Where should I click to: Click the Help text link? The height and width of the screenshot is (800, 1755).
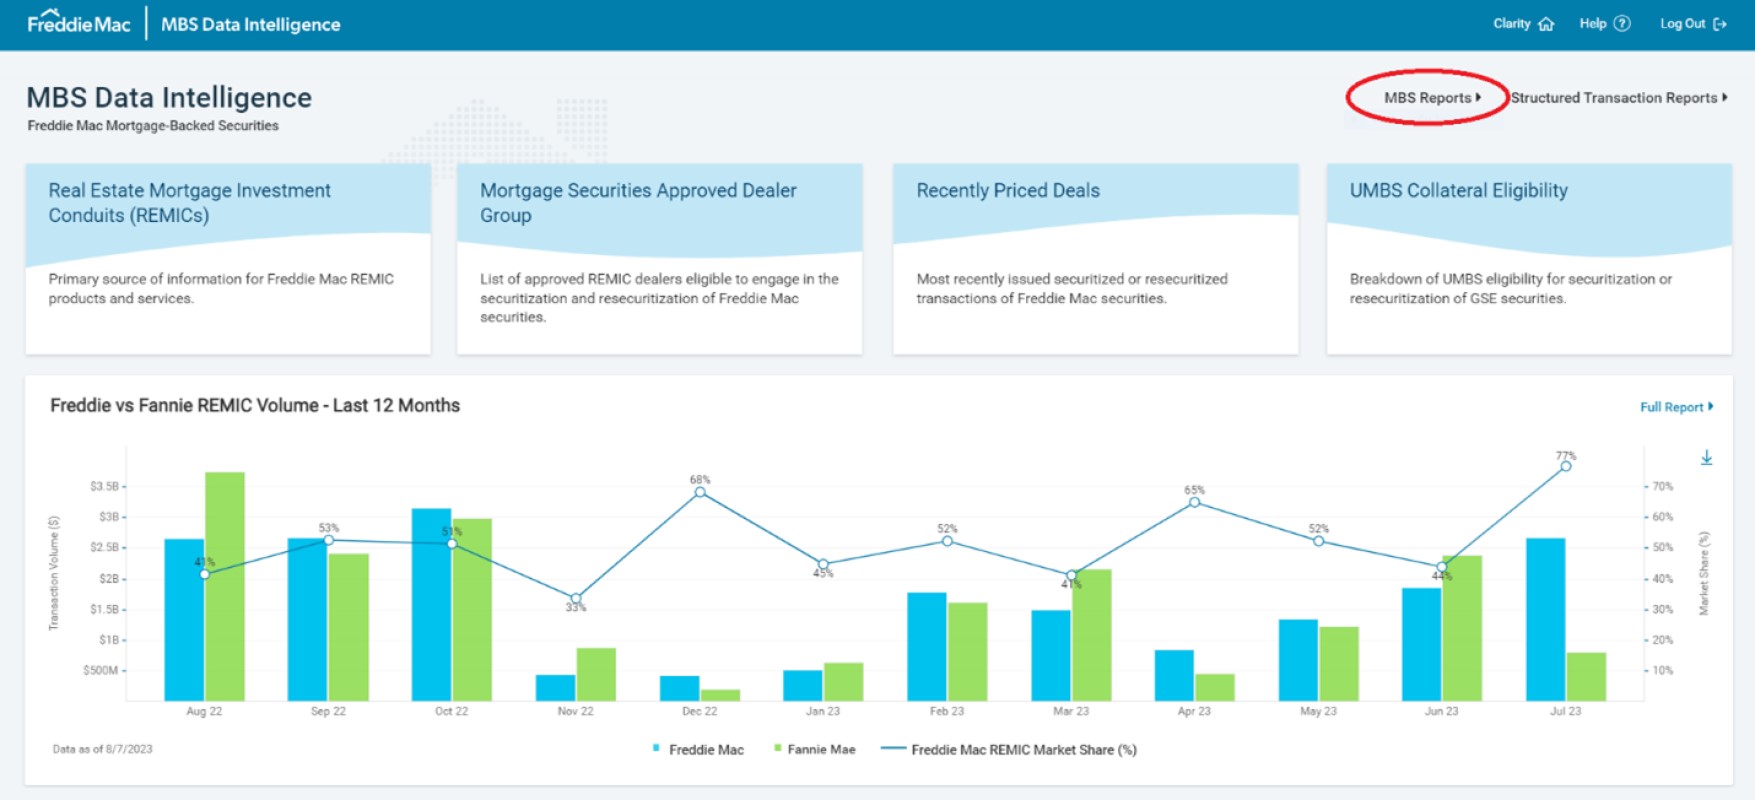(1593, 23)
